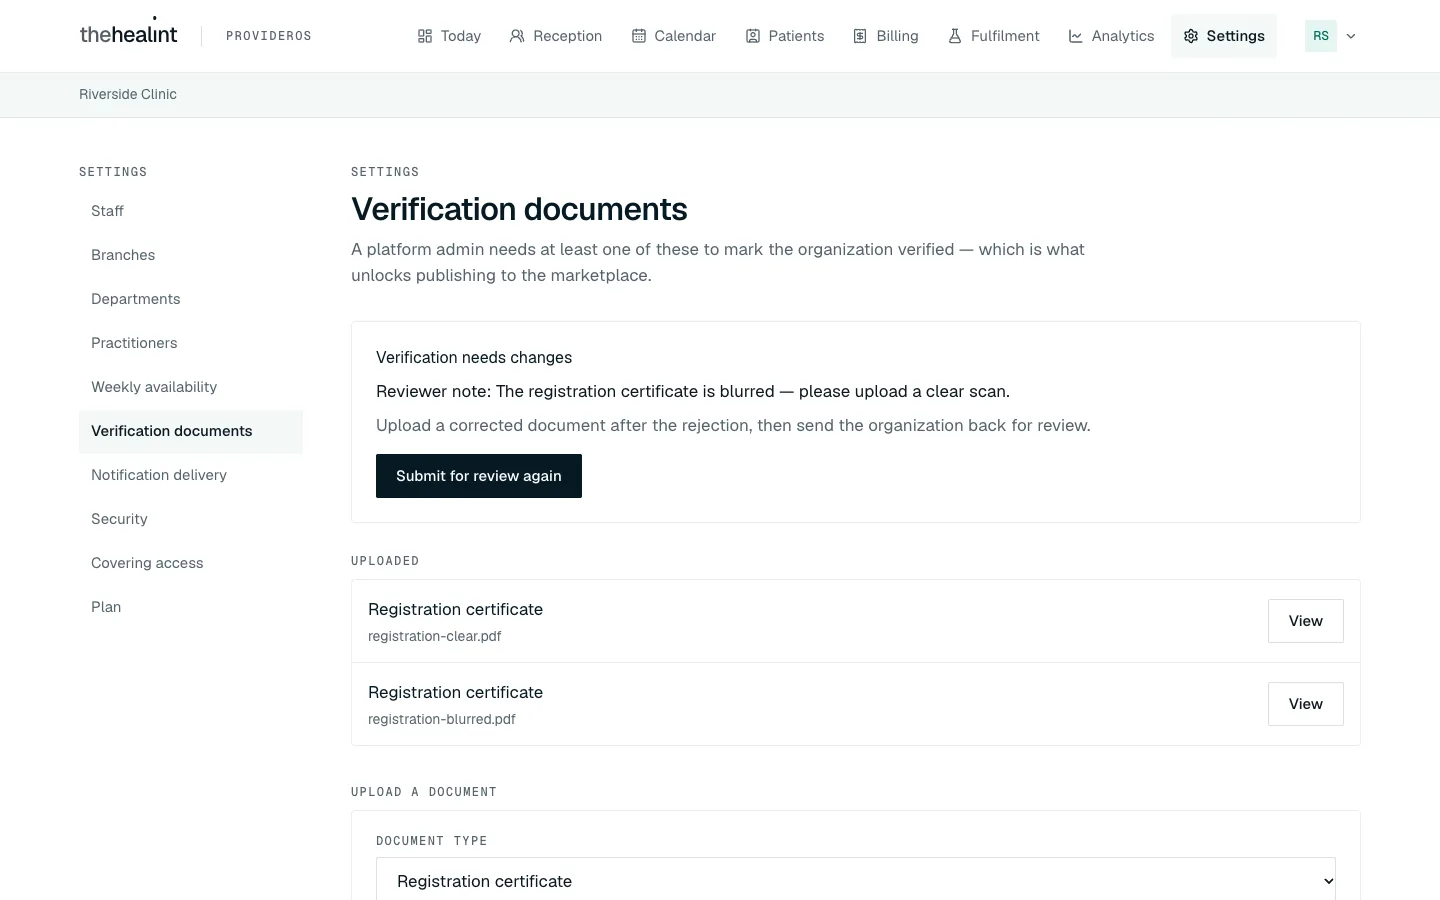Click the PROVIDEROS label in header

pos(269,36)
